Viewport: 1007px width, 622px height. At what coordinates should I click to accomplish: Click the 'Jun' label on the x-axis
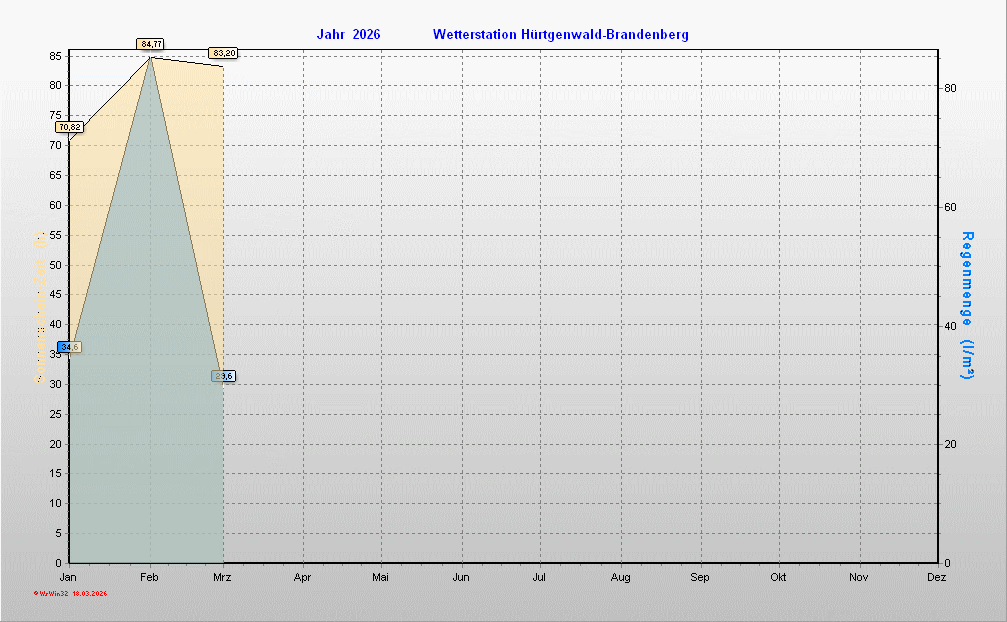click(x=461, y=577)
